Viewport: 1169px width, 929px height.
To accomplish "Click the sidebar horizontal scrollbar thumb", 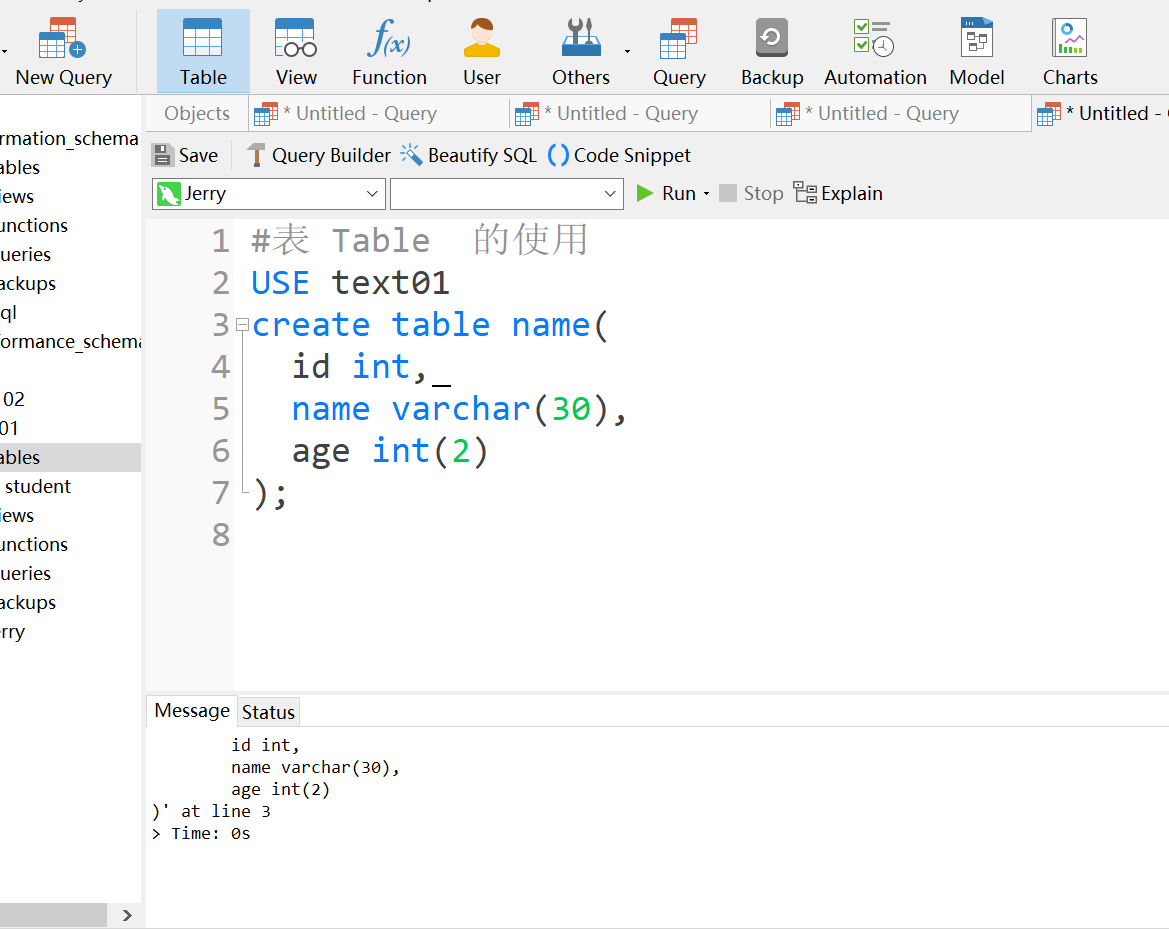I will click(53, 916).
